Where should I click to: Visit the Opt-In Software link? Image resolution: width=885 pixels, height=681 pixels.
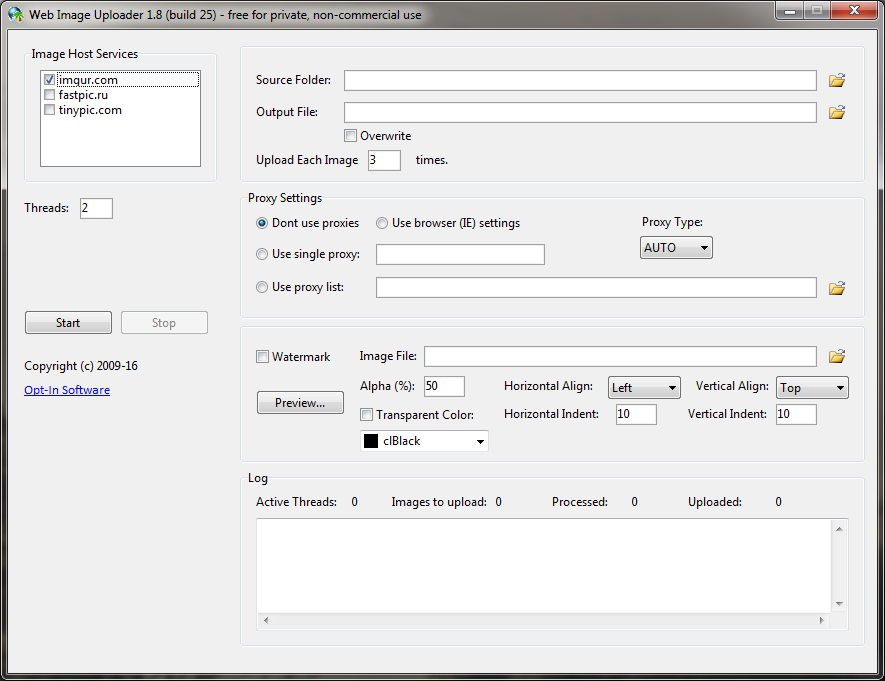click(x=67, y=390)
